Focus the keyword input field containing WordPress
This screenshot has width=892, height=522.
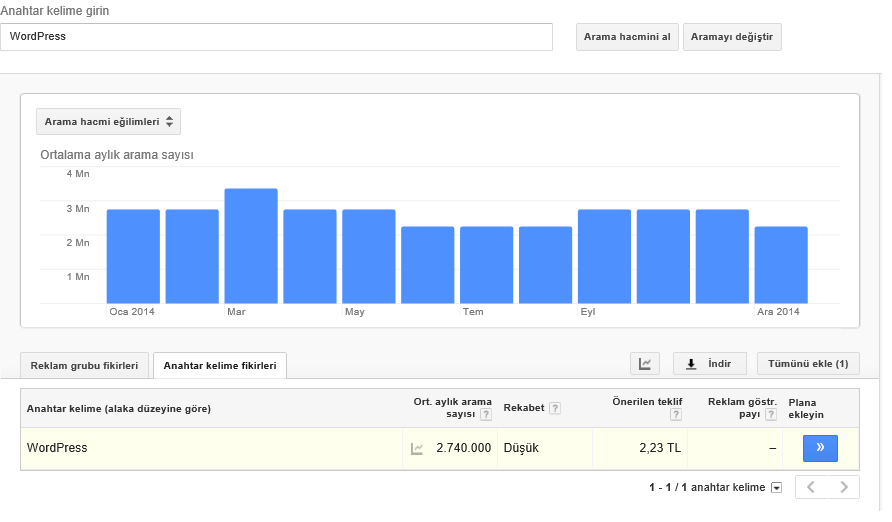(x=276, y=37)
